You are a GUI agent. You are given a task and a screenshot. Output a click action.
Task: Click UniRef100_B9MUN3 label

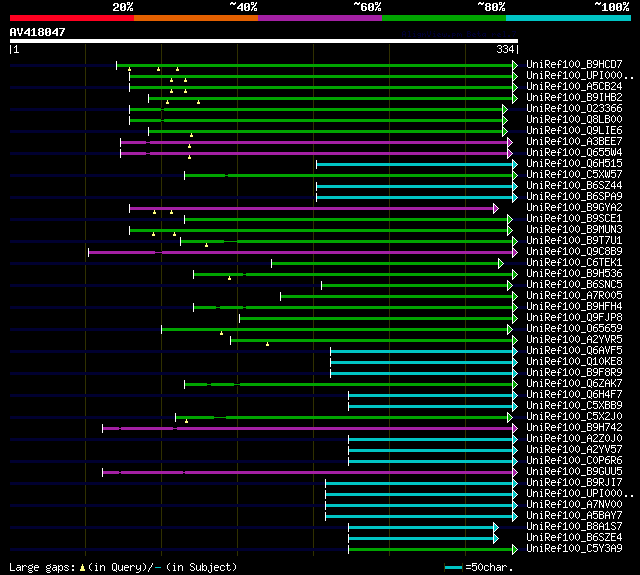[574, 230]
